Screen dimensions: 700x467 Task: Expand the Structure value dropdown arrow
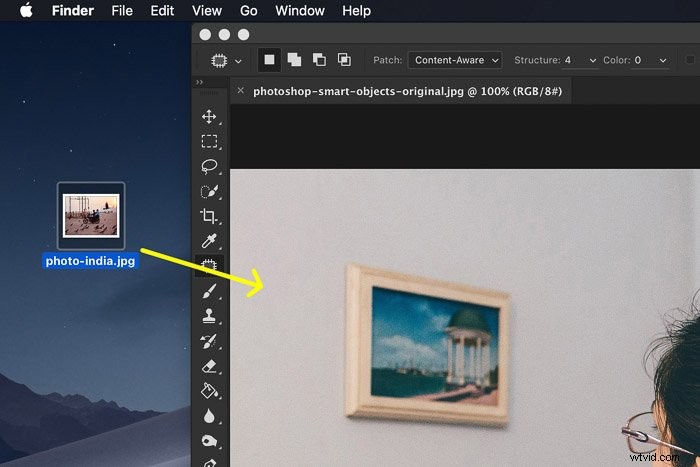pos(592,61)
